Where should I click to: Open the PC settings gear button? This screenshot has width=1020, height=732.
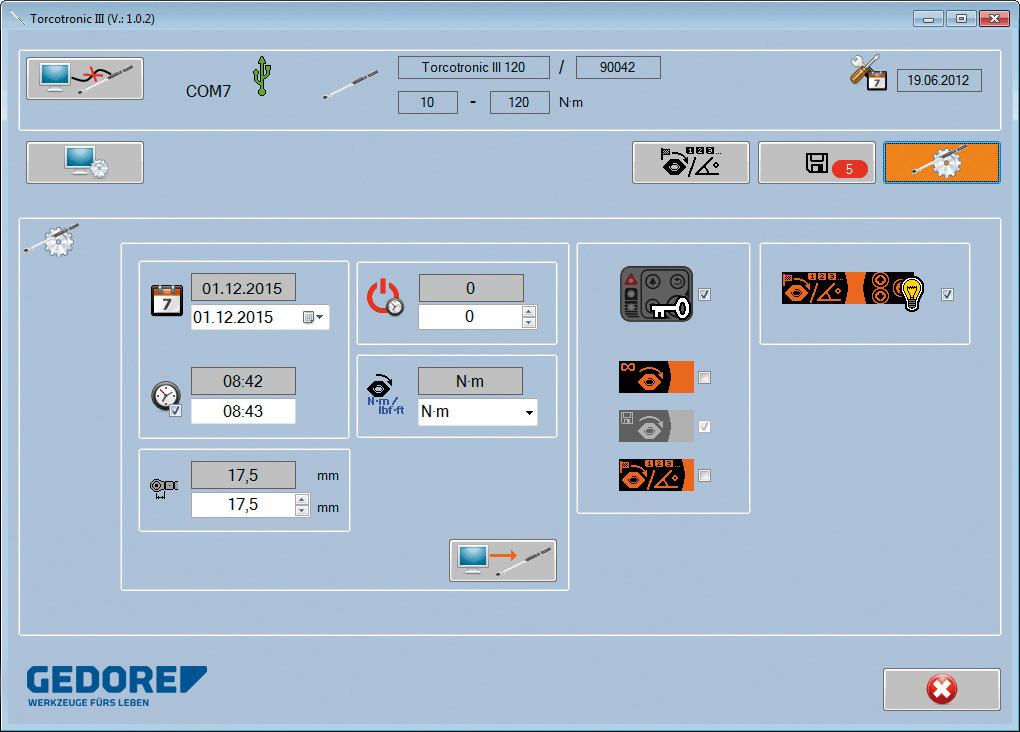click(85, 163)
